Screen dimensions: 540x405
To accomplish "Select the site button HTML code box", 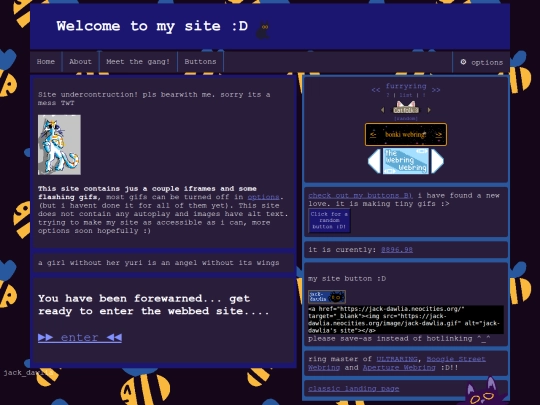I will click(x=406, y=320).
